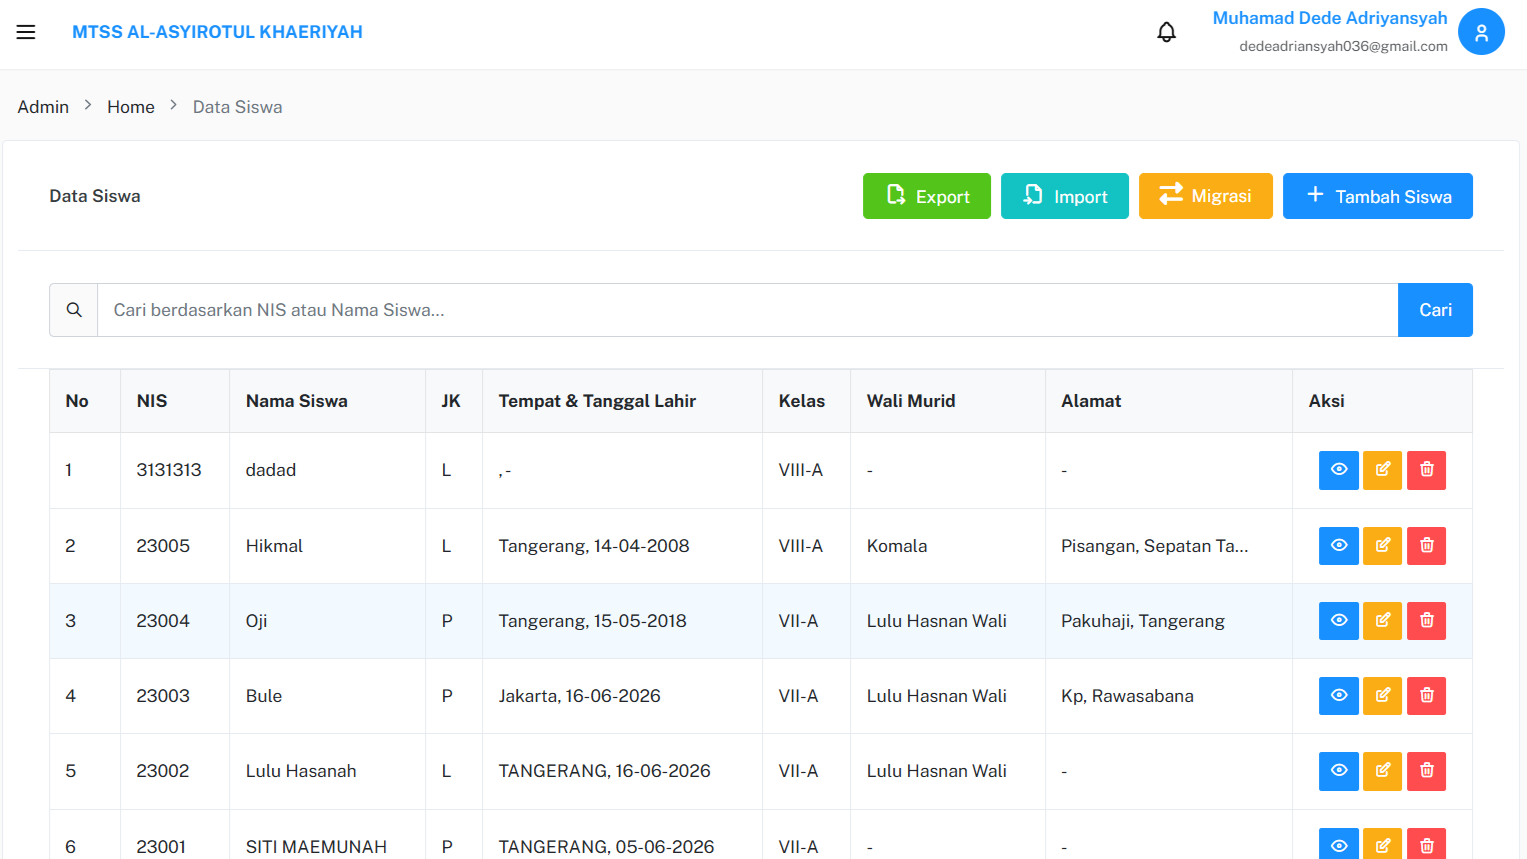Click the Cari search button
The image size is (1527, 859).
(1435, 310)
